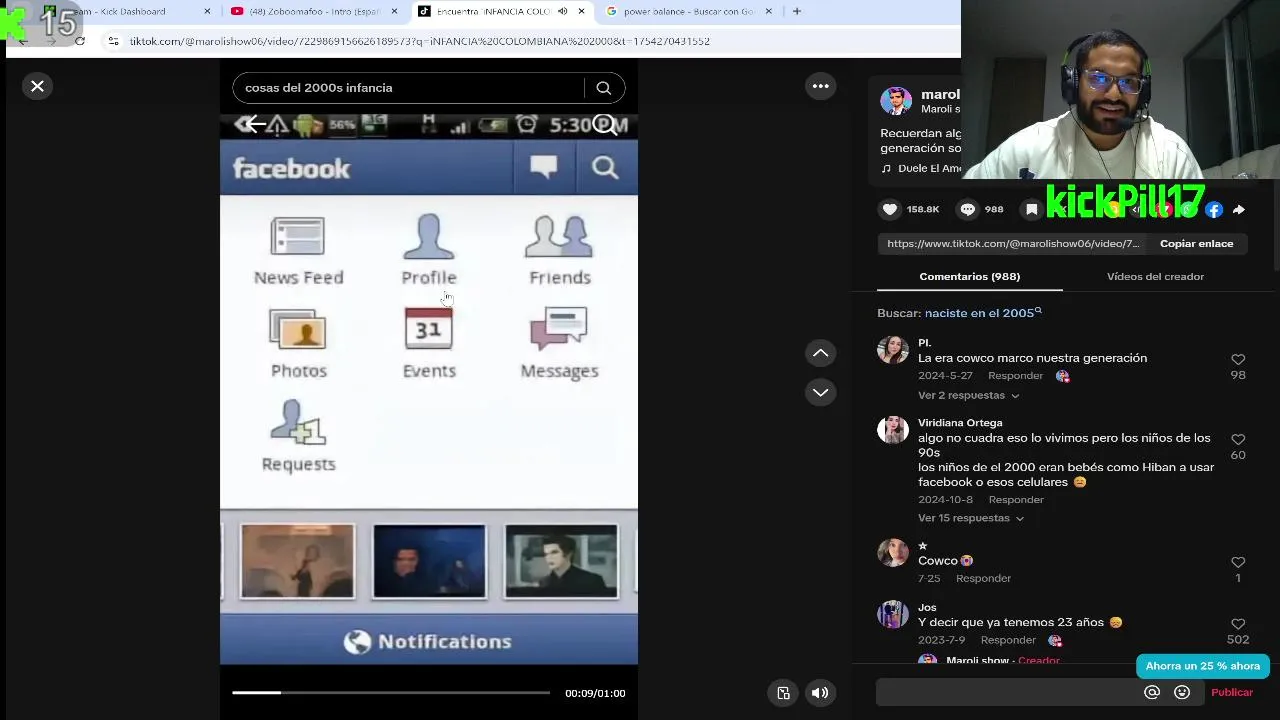This screenshot has height=720, width=1280.
Task: Reload the page
Action: pos(80,41)
